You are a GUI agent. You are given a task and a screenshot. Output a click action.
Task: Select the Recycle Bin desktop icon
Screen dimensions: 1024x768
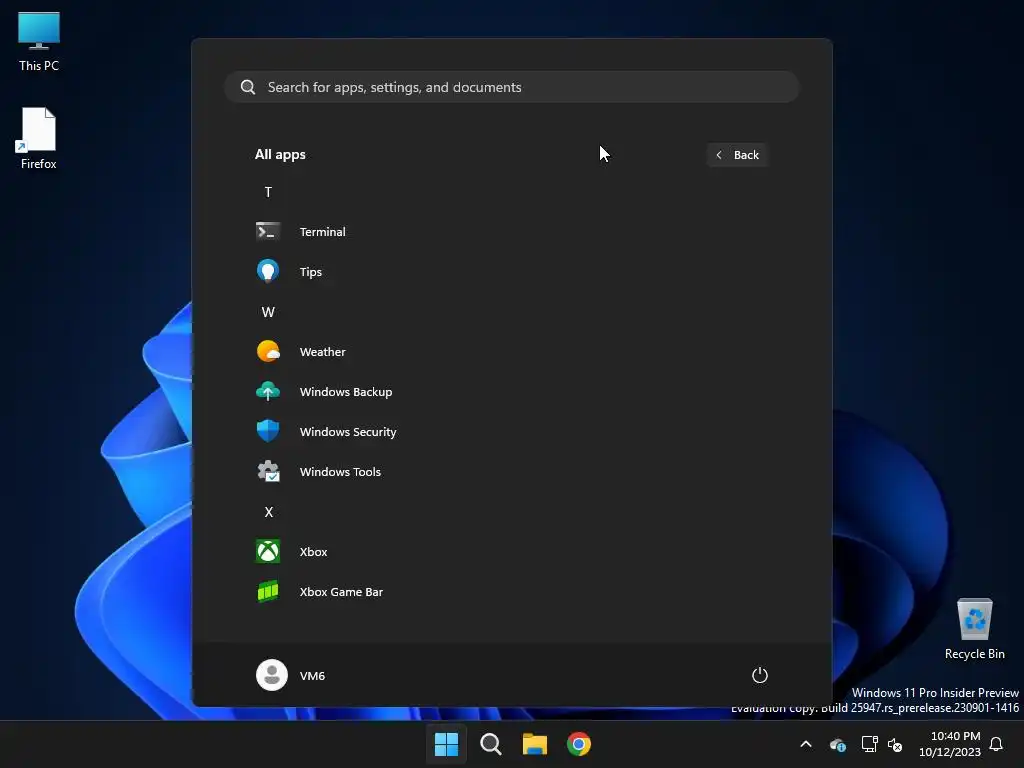[974, 629]
